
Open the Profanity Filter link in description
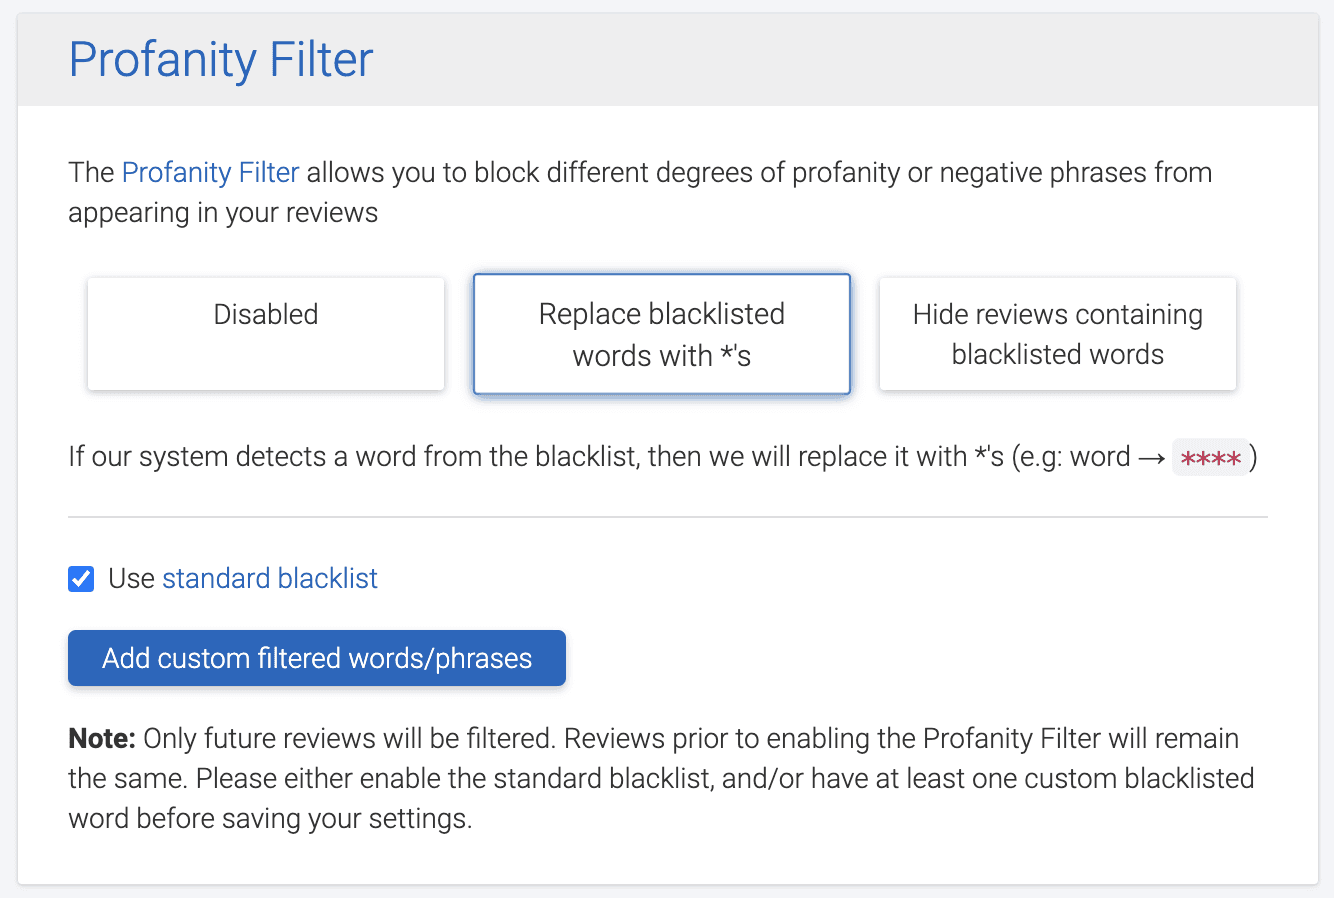pyautogui.click(x=210, y=173)
